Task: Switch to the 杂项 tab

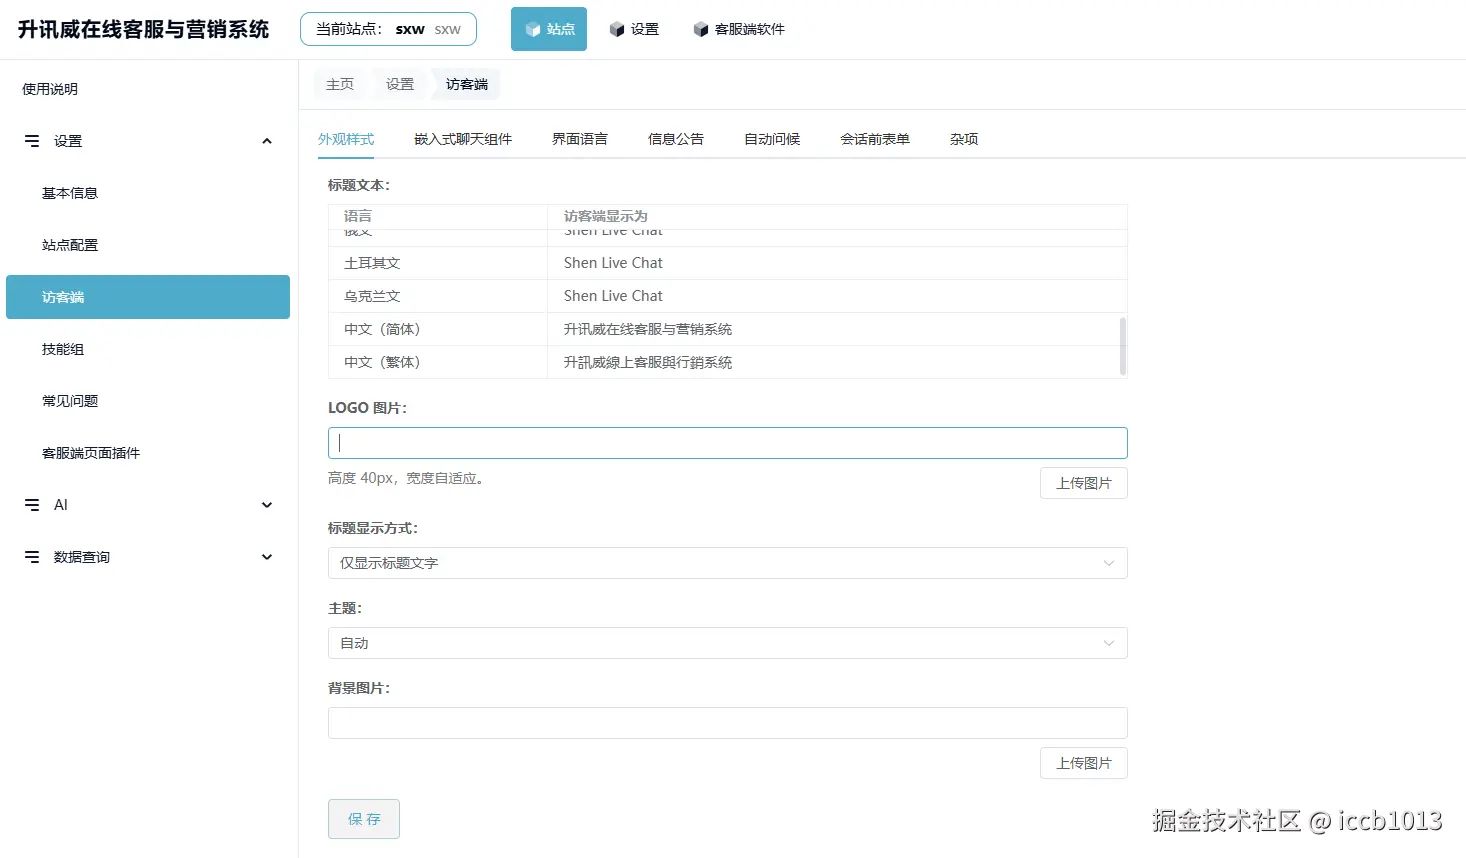Action: (963, 139)
